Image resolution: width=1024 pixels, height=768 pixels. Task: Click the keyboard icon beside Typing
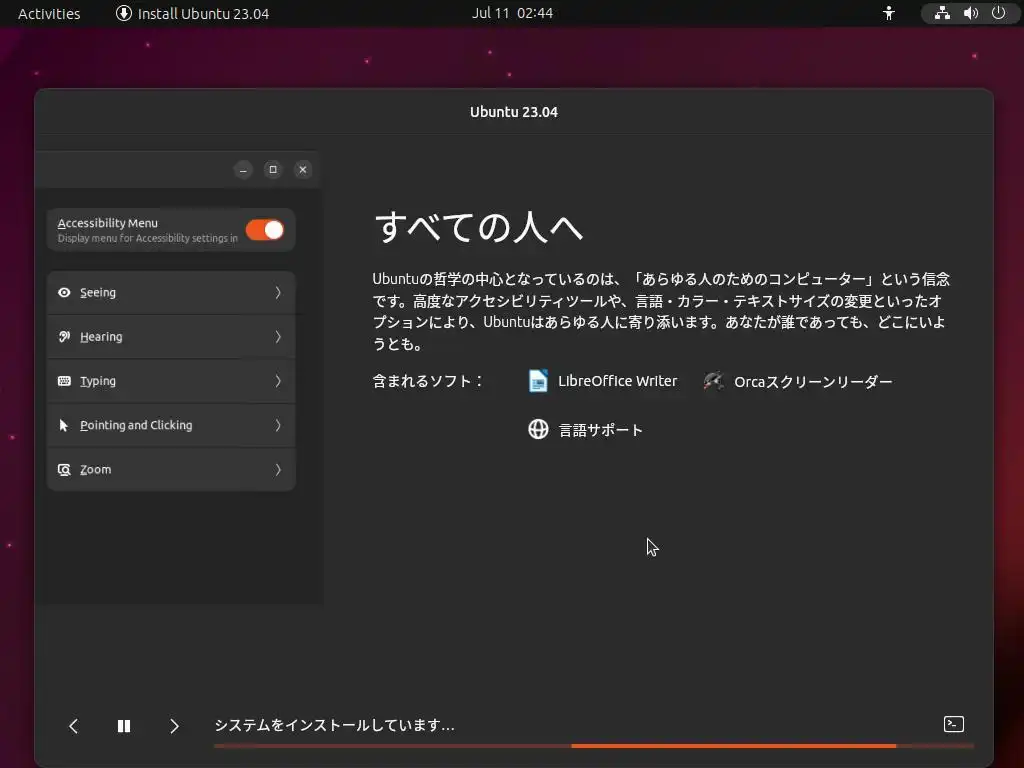(x=64, y=381)
